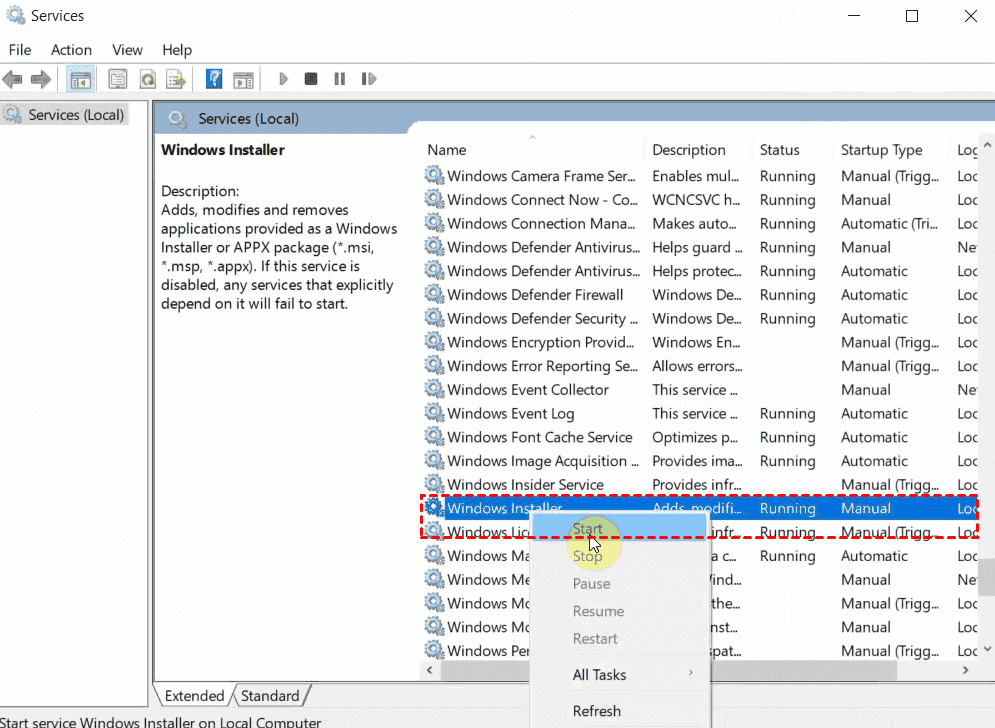
Task: Click the Back arrow toolbar icon
Action: pyautogui.click(x=13, y=79)
